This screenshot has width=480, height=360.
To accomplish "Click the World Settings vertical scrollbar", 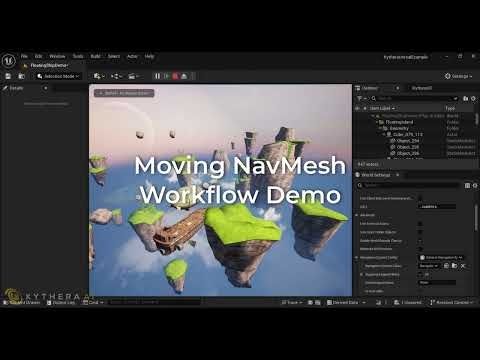I will click(x=477, y=217).
